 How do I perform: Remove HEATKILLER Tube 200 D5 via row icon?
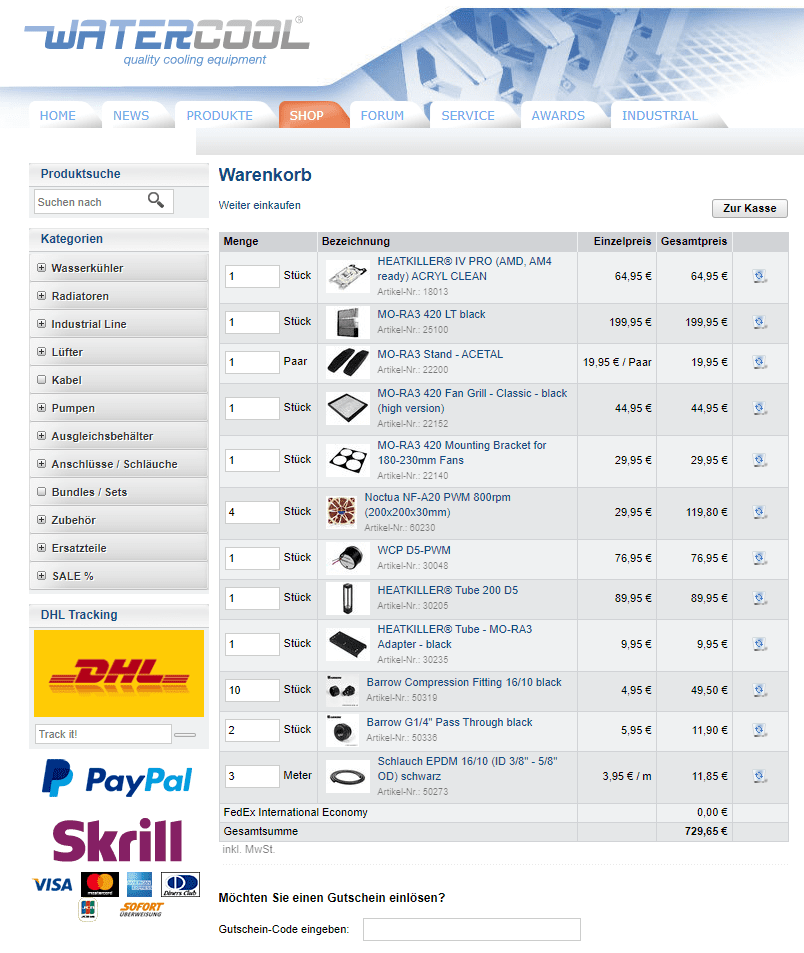(x=760, y=598)
